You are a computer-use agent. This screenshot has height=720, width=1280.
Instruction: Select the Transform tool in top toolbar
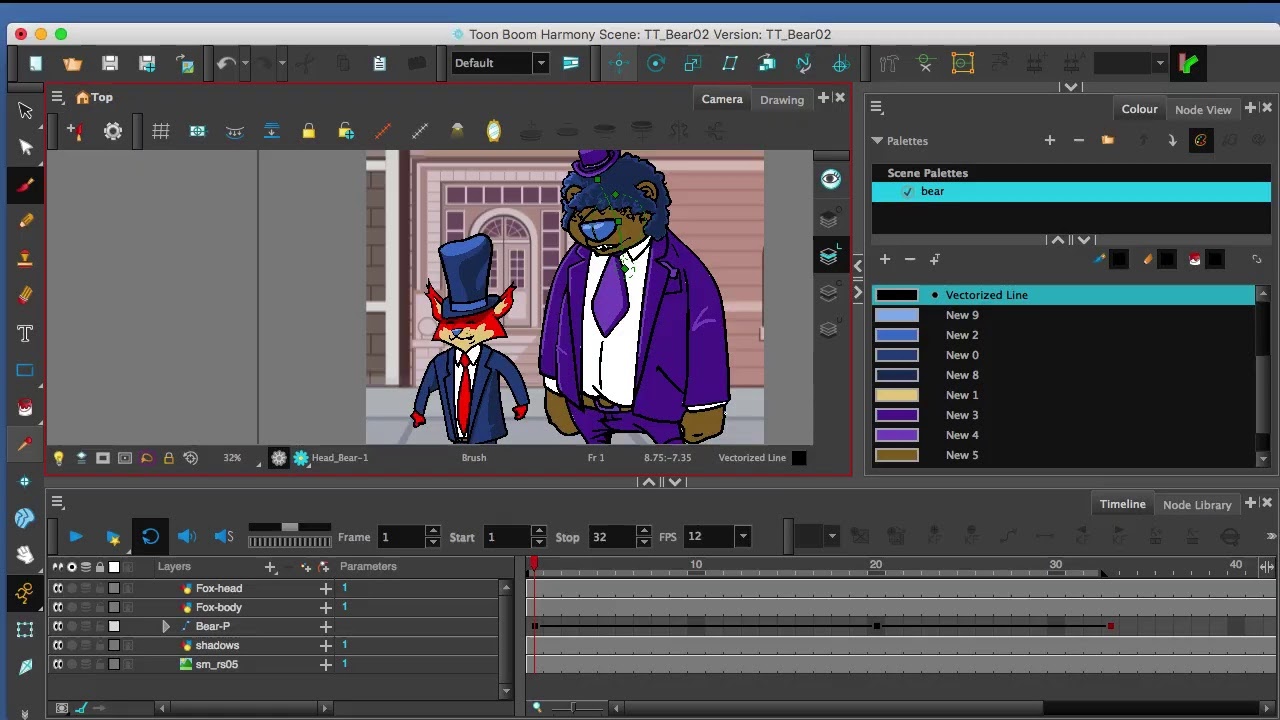pos(618,63)
